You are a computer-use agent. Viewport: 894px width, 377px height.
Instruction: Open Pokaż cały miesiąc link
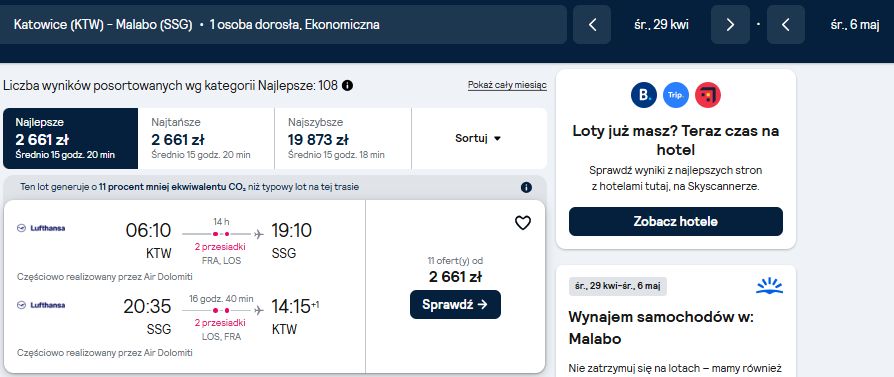tap(507, 85)
